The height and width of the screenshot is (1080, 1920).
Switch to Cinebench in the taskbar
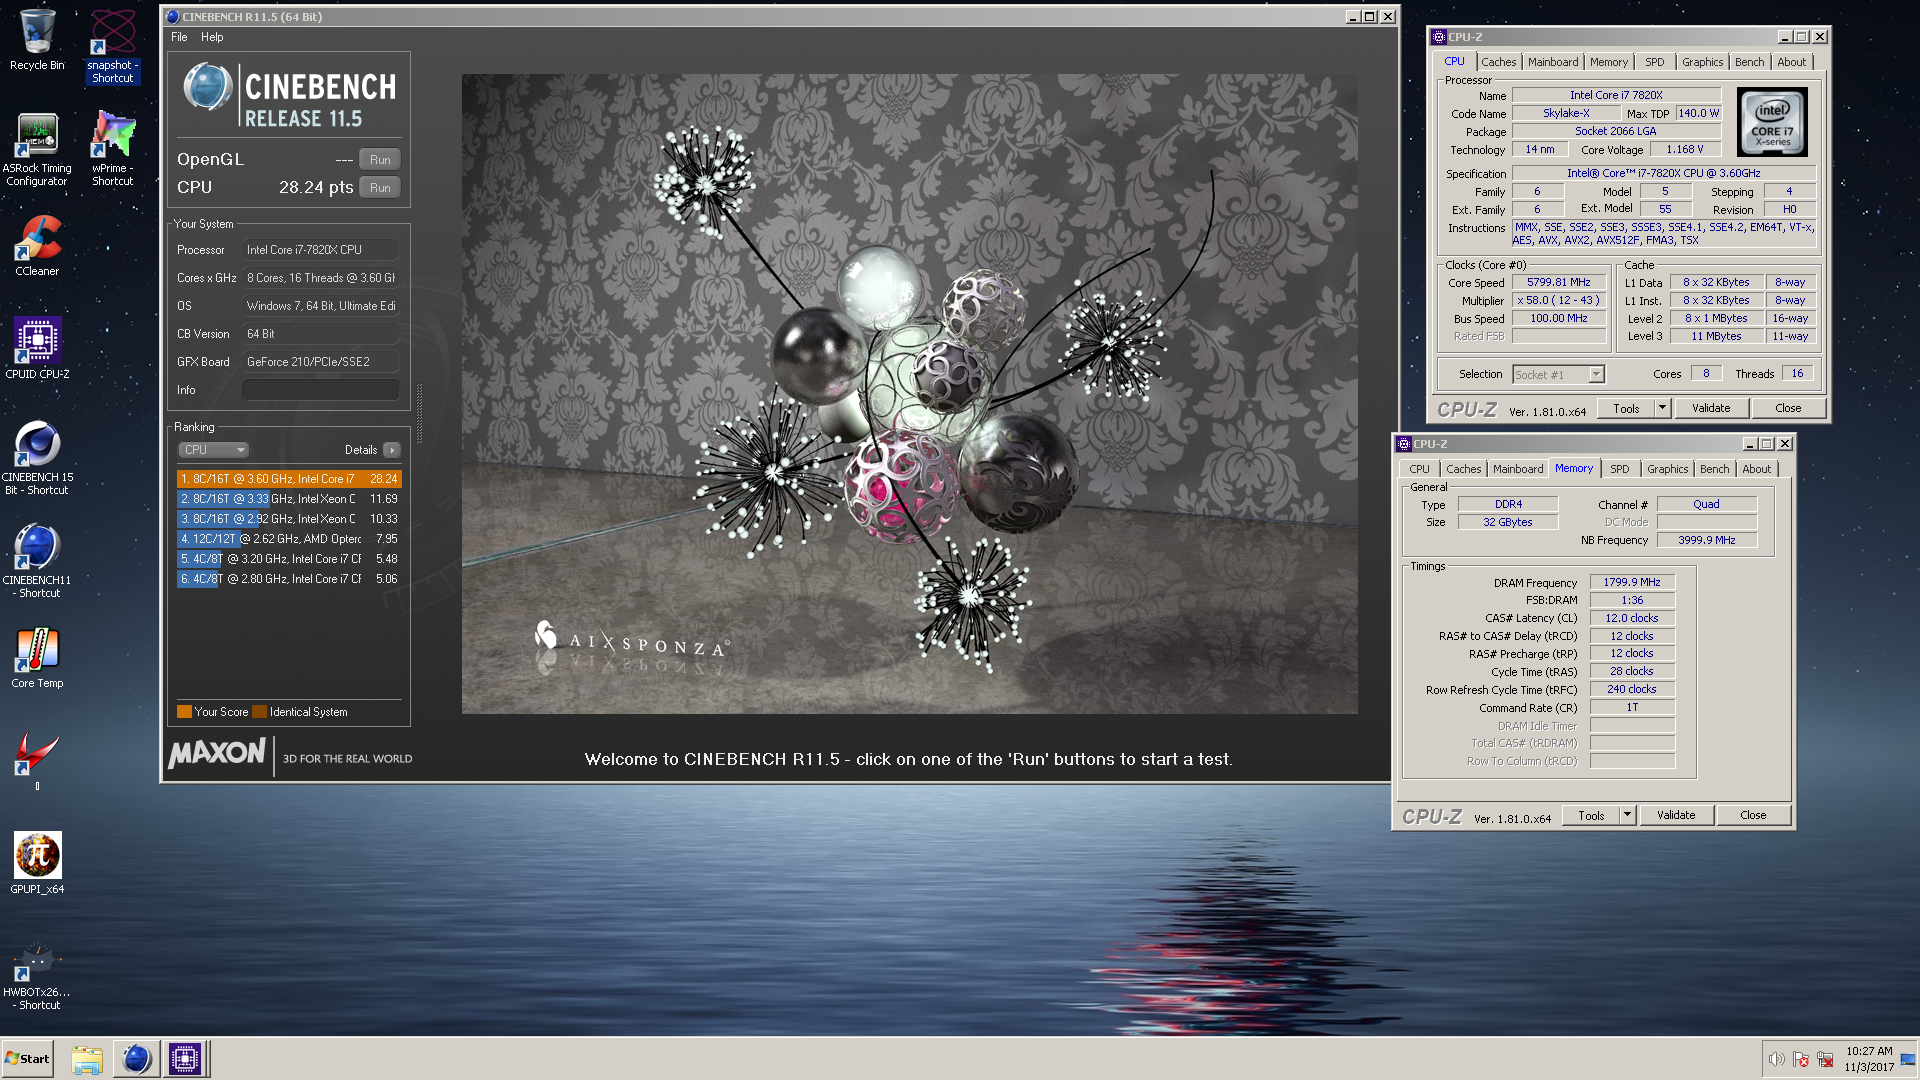[136, 1059]
